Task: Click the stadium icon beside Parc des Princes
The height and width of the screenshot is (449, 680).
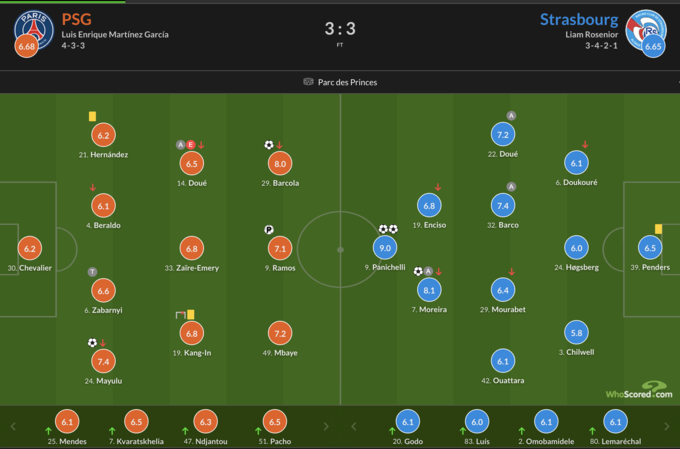Action: [x=308, y=82]
